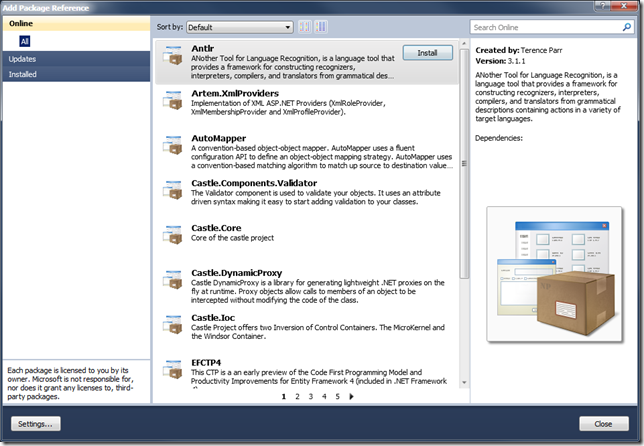Open the Installed section
This screenshot has width=644, height=446.
coord(76,74)
